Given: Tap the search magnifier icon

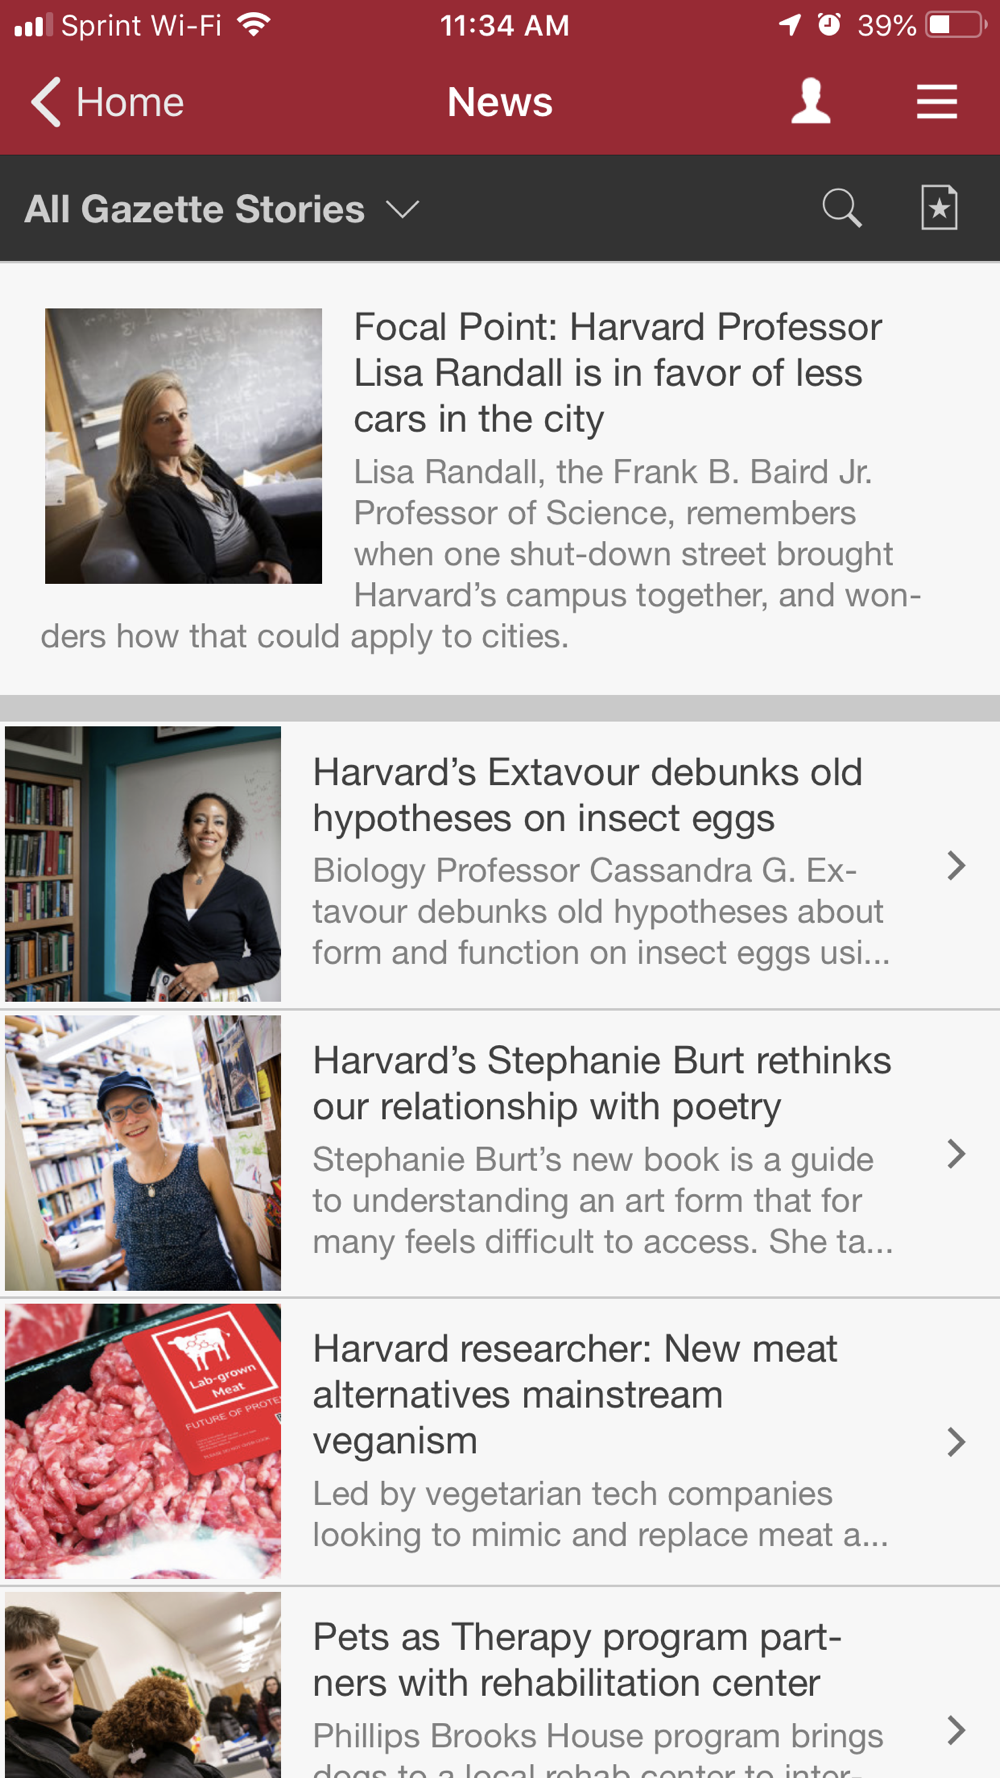Looking at the screenshot, I should 841,208.
